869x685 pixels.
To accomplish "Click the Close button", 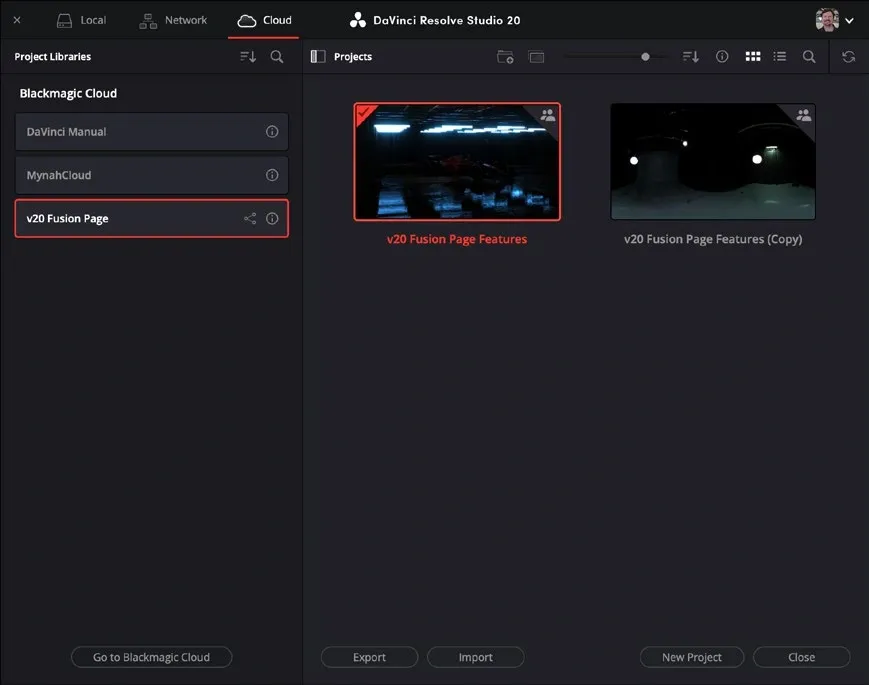I will coord(801,657).
